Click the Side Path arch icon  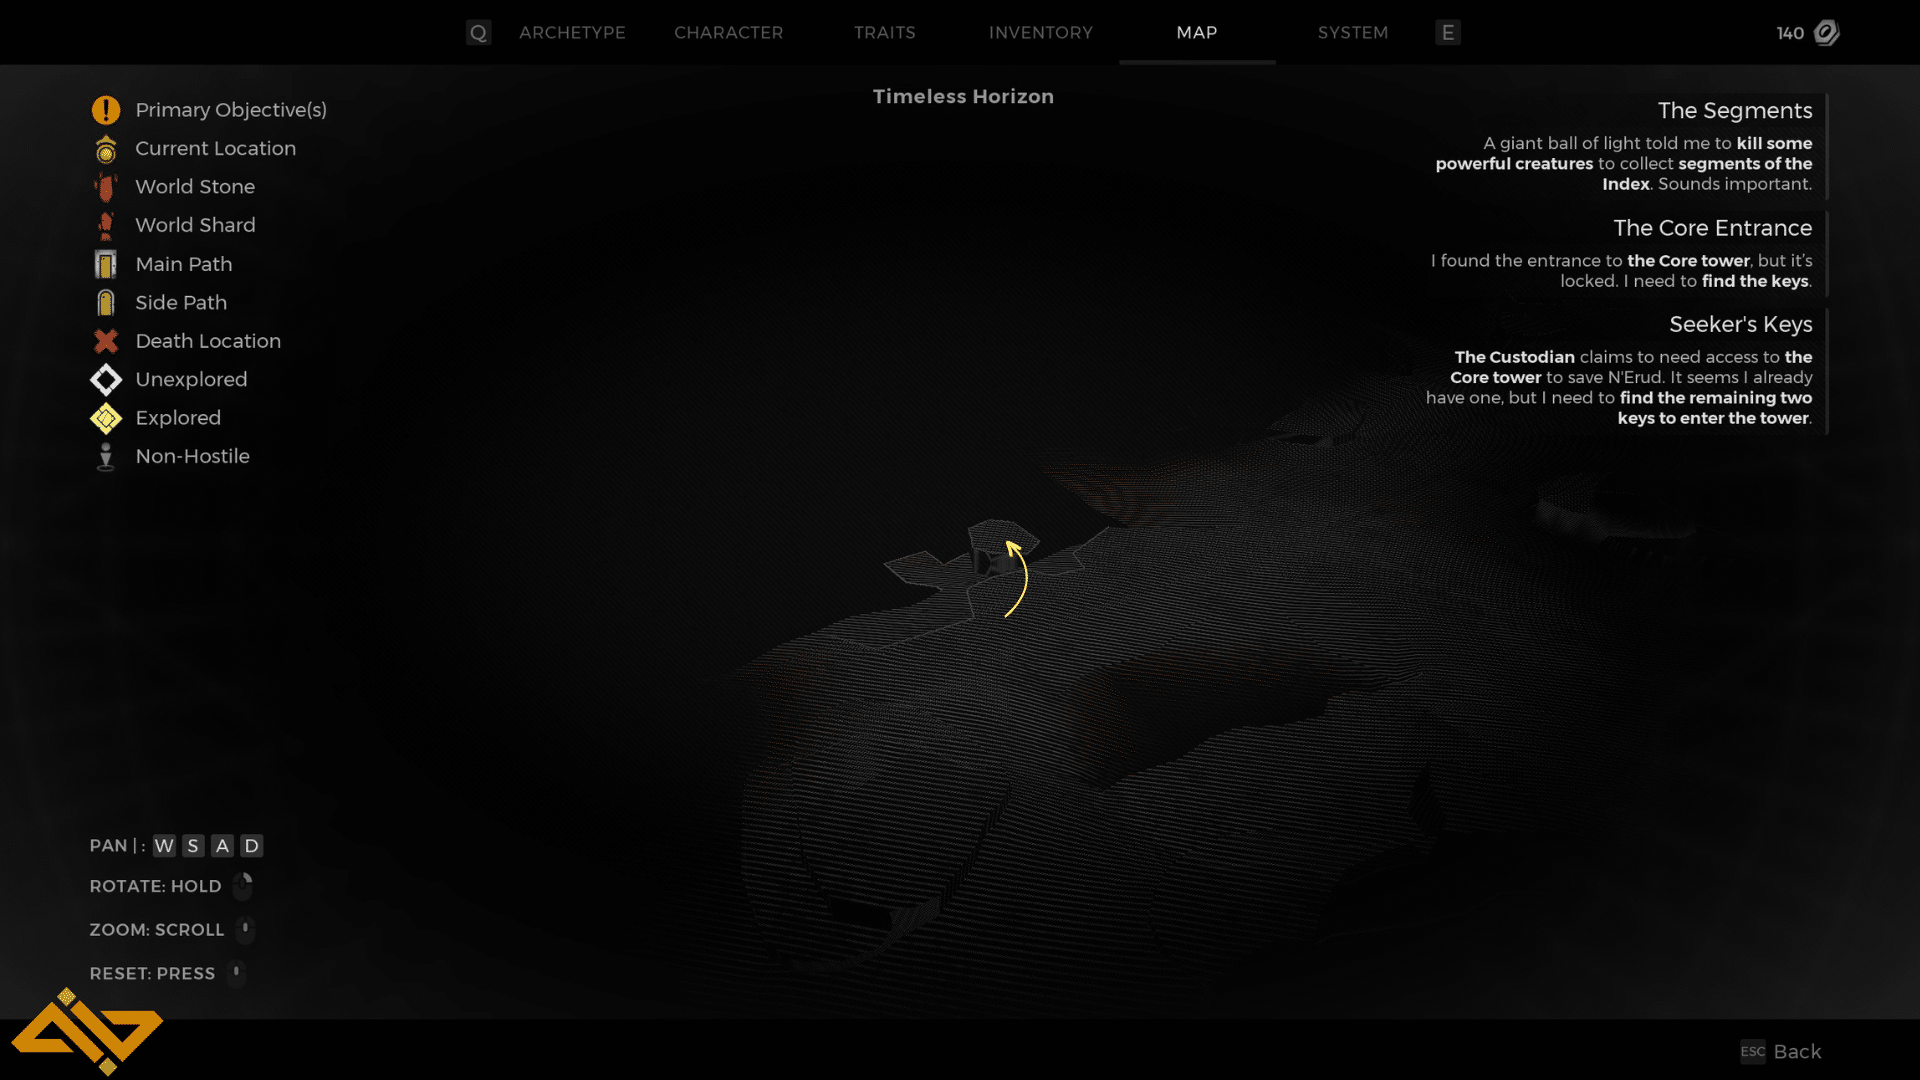[105, 303]
